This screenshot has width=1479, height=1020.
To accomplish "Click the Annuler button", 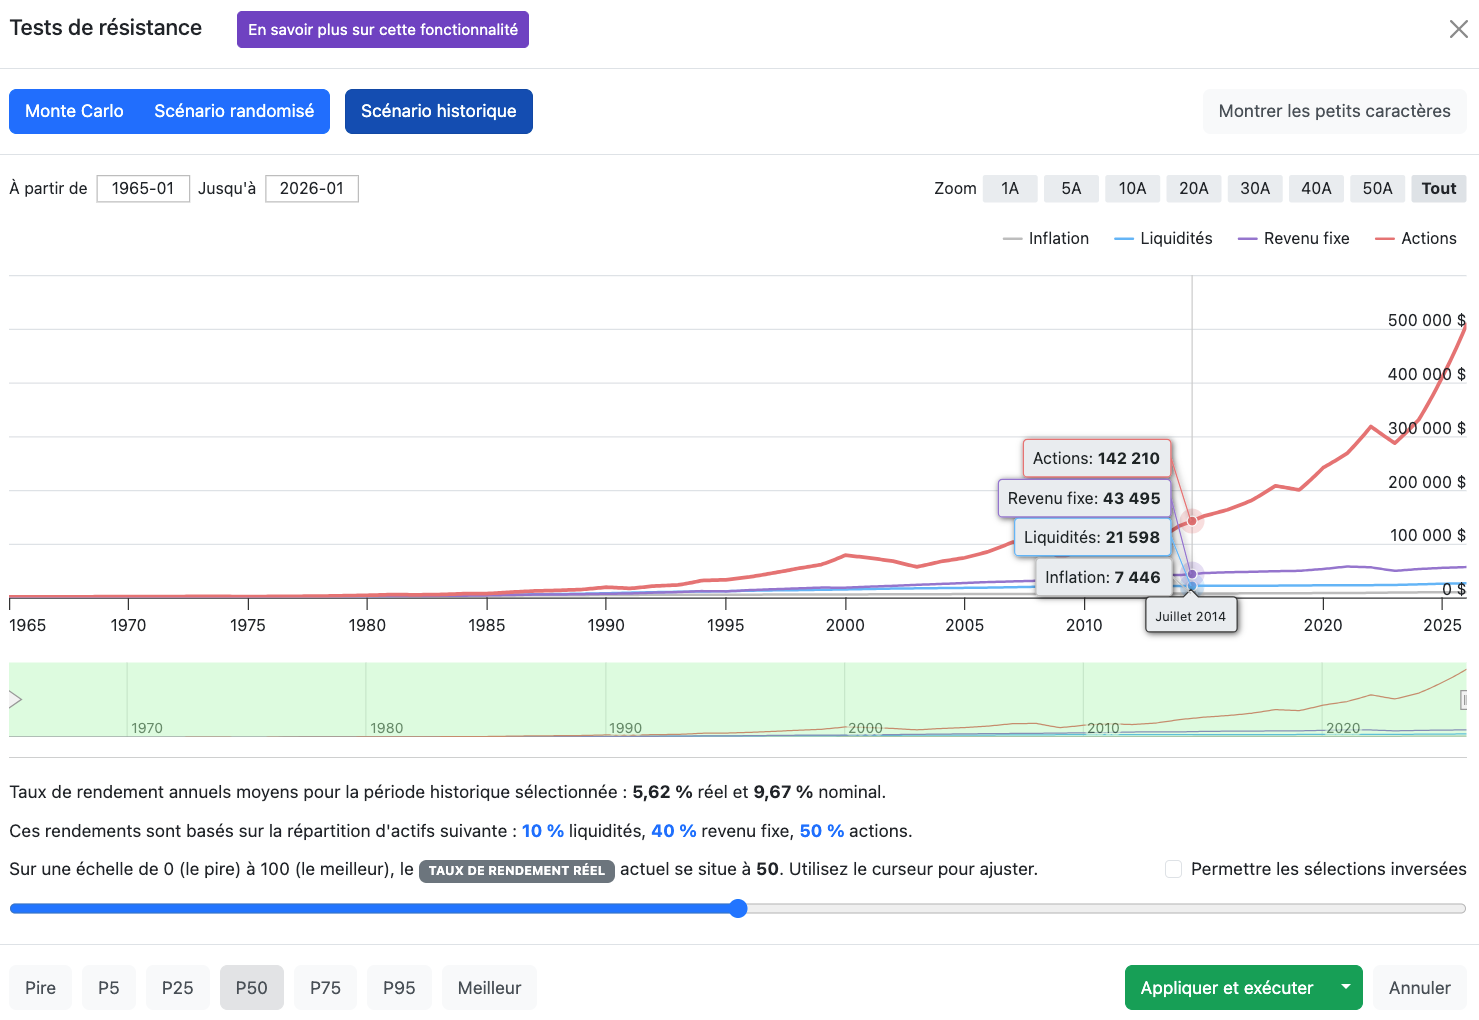I will [x=1420, y=987].
